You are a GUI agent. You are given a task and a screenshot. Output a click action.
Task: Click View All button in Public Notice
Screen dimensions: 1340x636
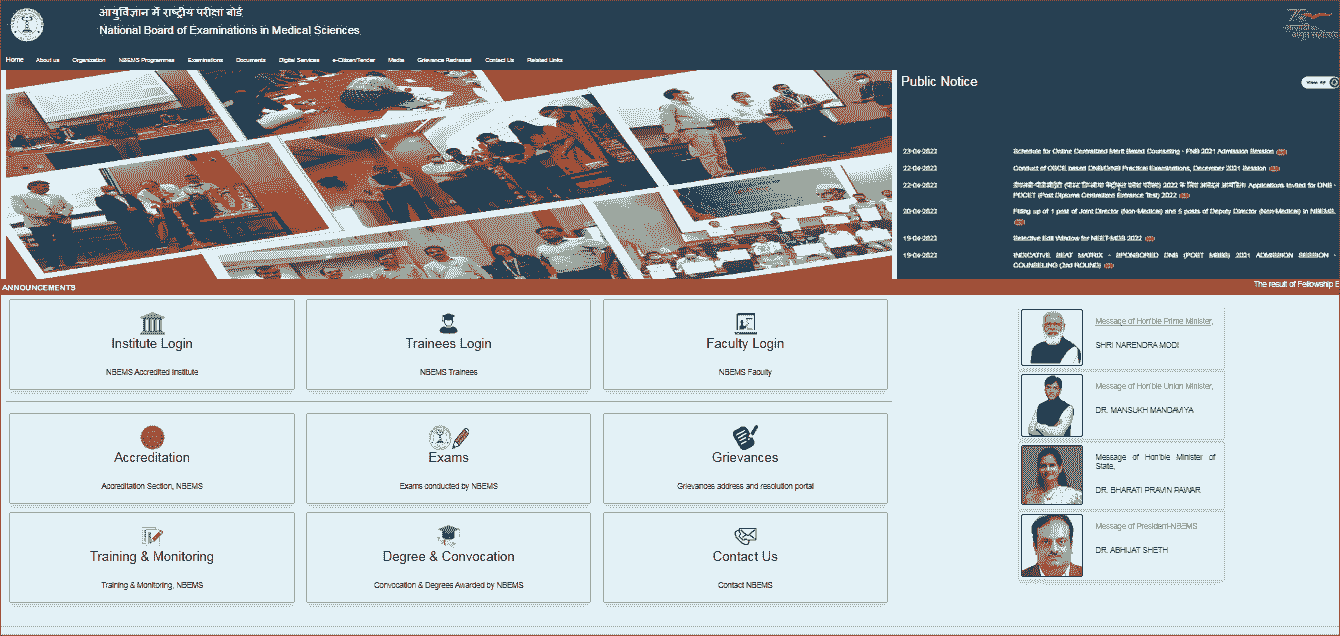click(x=1318, y=82)
